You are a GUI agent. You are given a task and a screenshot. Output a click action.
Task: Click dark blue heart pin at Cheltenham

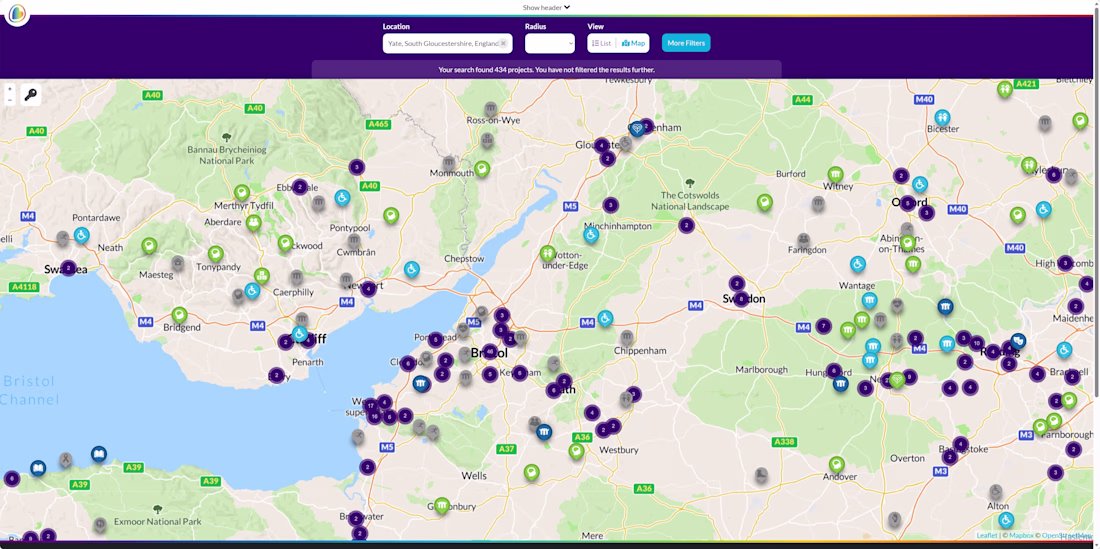pyautogui.click(x=637, y=128)
